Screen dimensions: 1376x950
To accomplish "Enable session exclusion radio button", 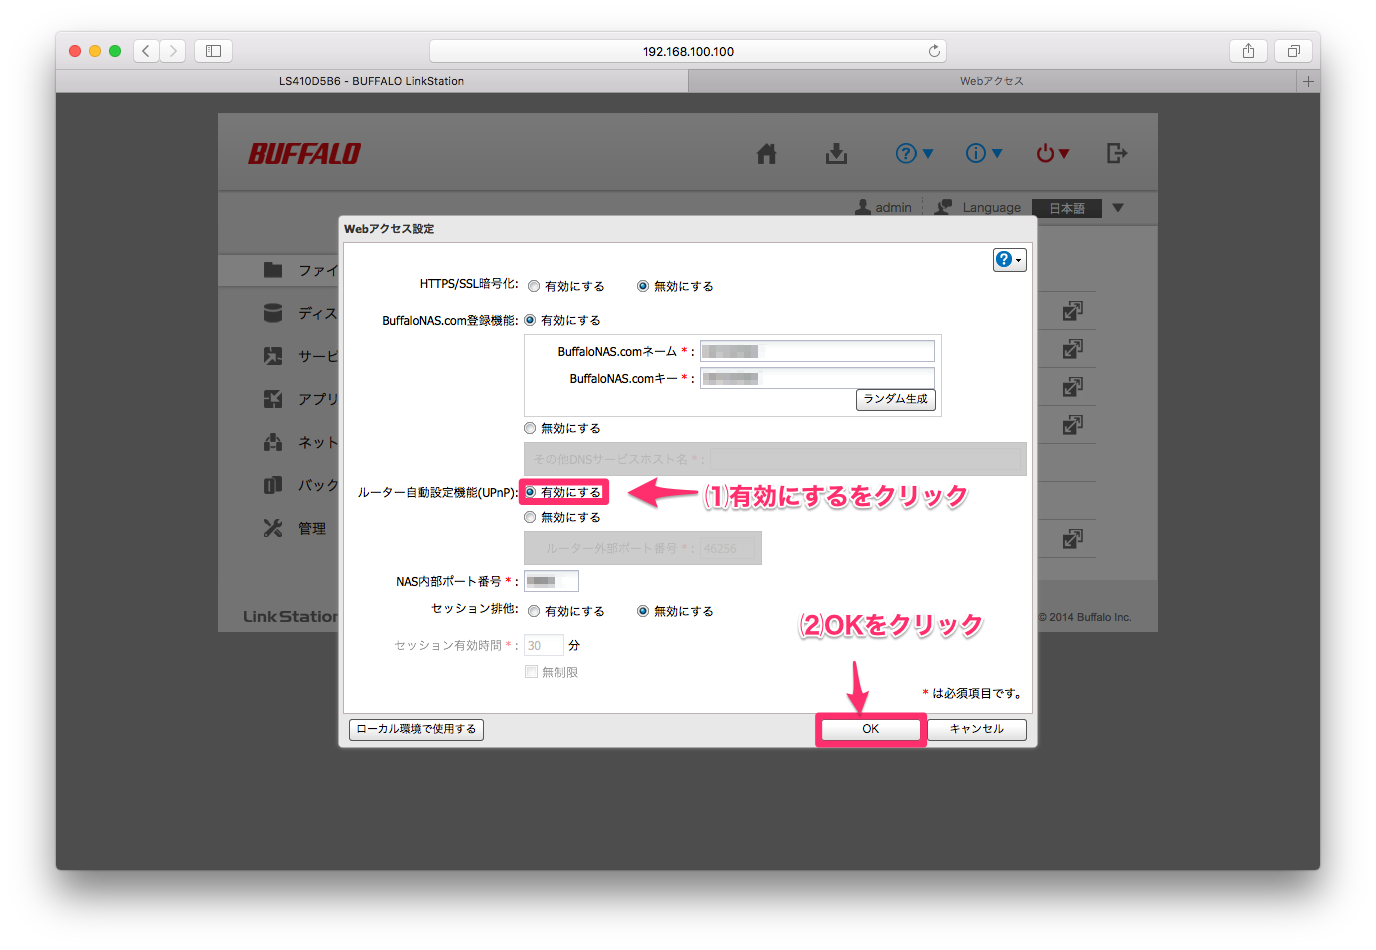I will pos(534,611).
